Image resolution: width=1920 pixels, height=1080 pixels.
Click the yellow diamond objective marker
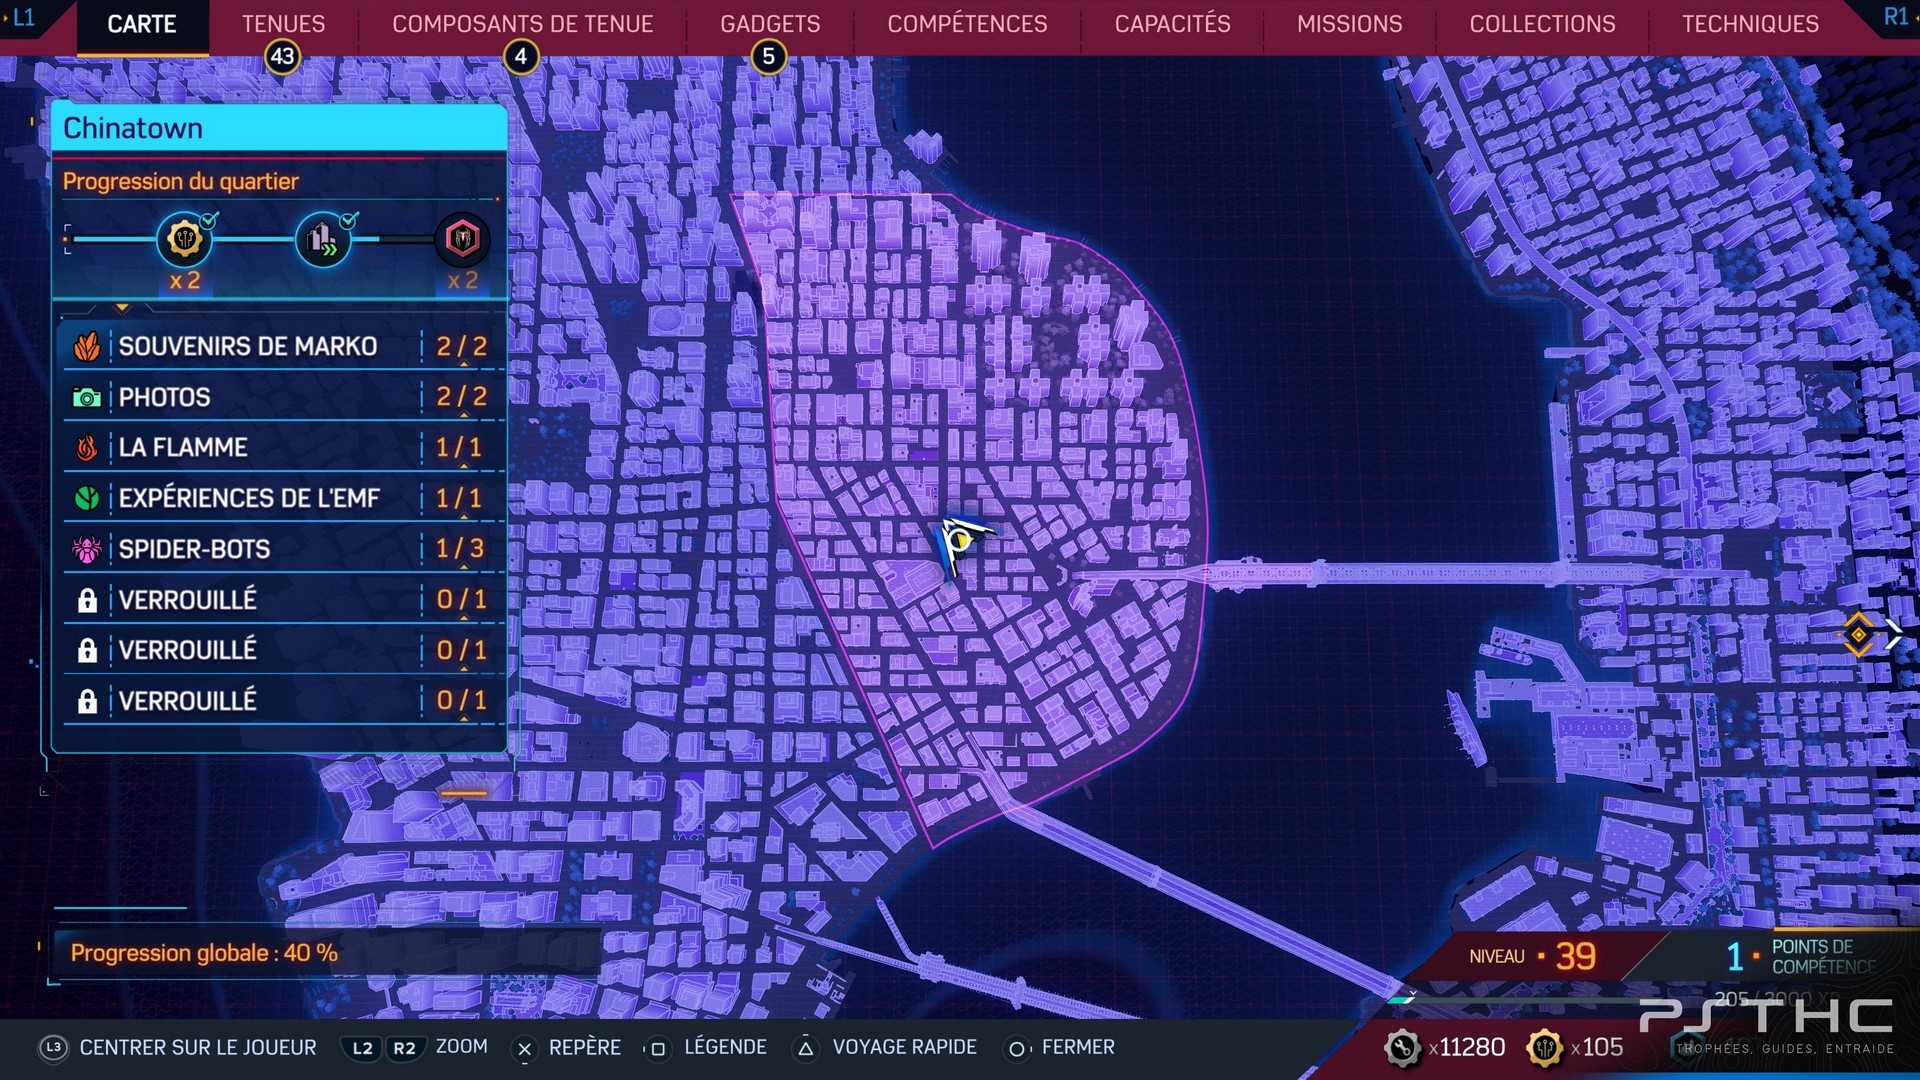point(1858,634)
